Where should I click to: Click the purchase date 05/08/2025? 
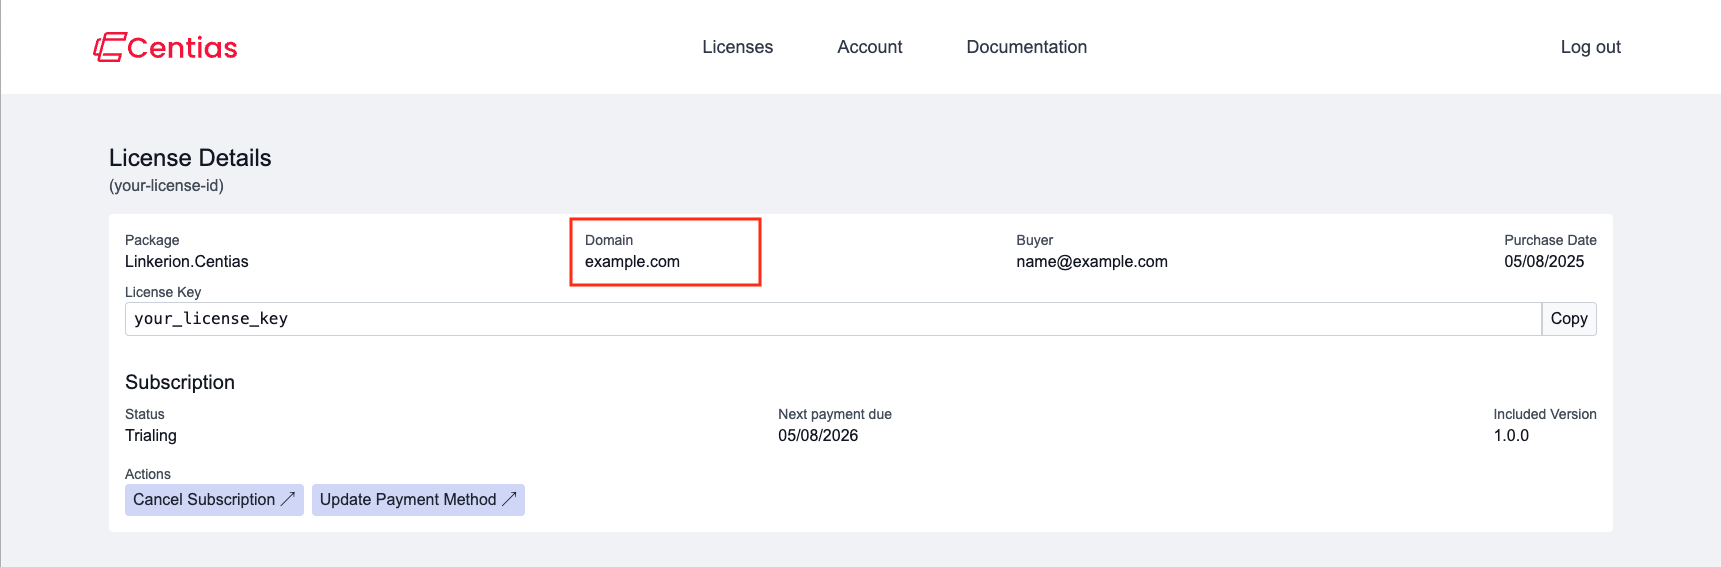[1544, 262]
